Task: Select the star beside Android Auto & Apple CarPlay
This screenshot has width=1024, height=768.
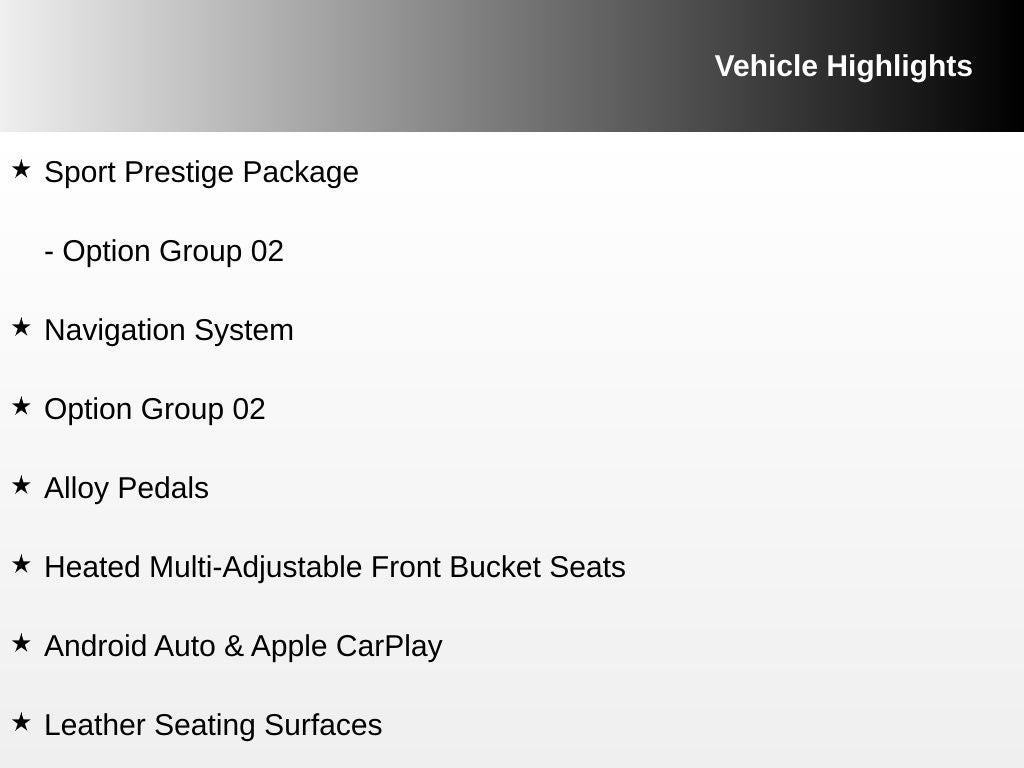Action: pos(21,643)
